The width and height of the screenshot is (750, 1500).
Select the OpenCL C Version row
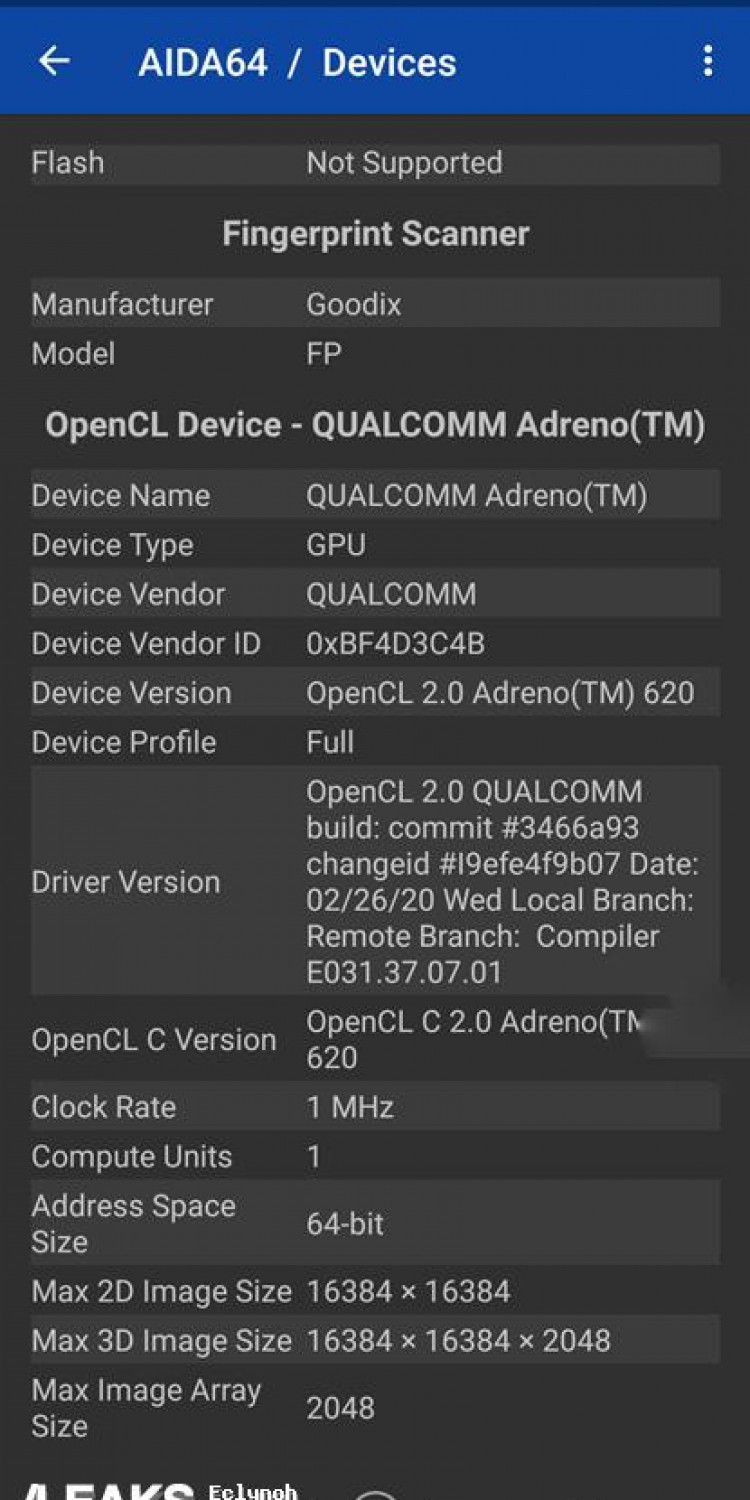pos(375,1039)
